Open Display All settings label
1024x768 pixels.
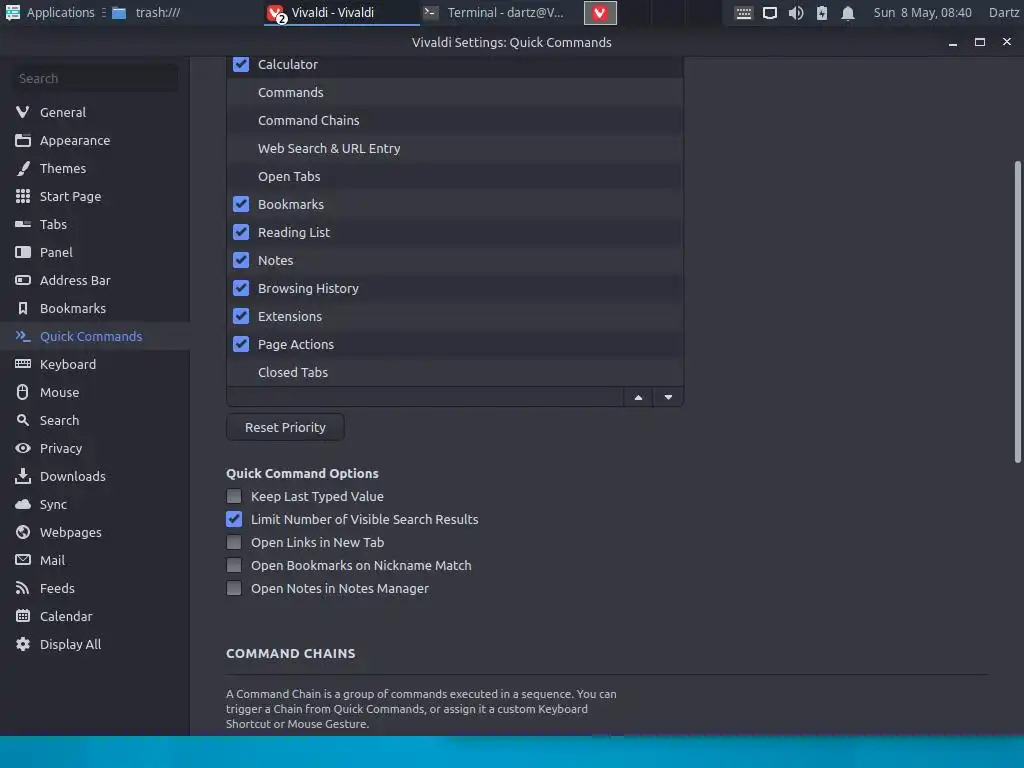[71, 644]
